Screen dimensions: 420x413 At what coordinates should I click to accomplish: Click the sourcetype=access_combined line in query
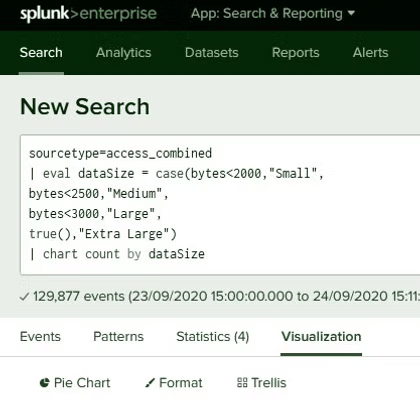(120, 153)
